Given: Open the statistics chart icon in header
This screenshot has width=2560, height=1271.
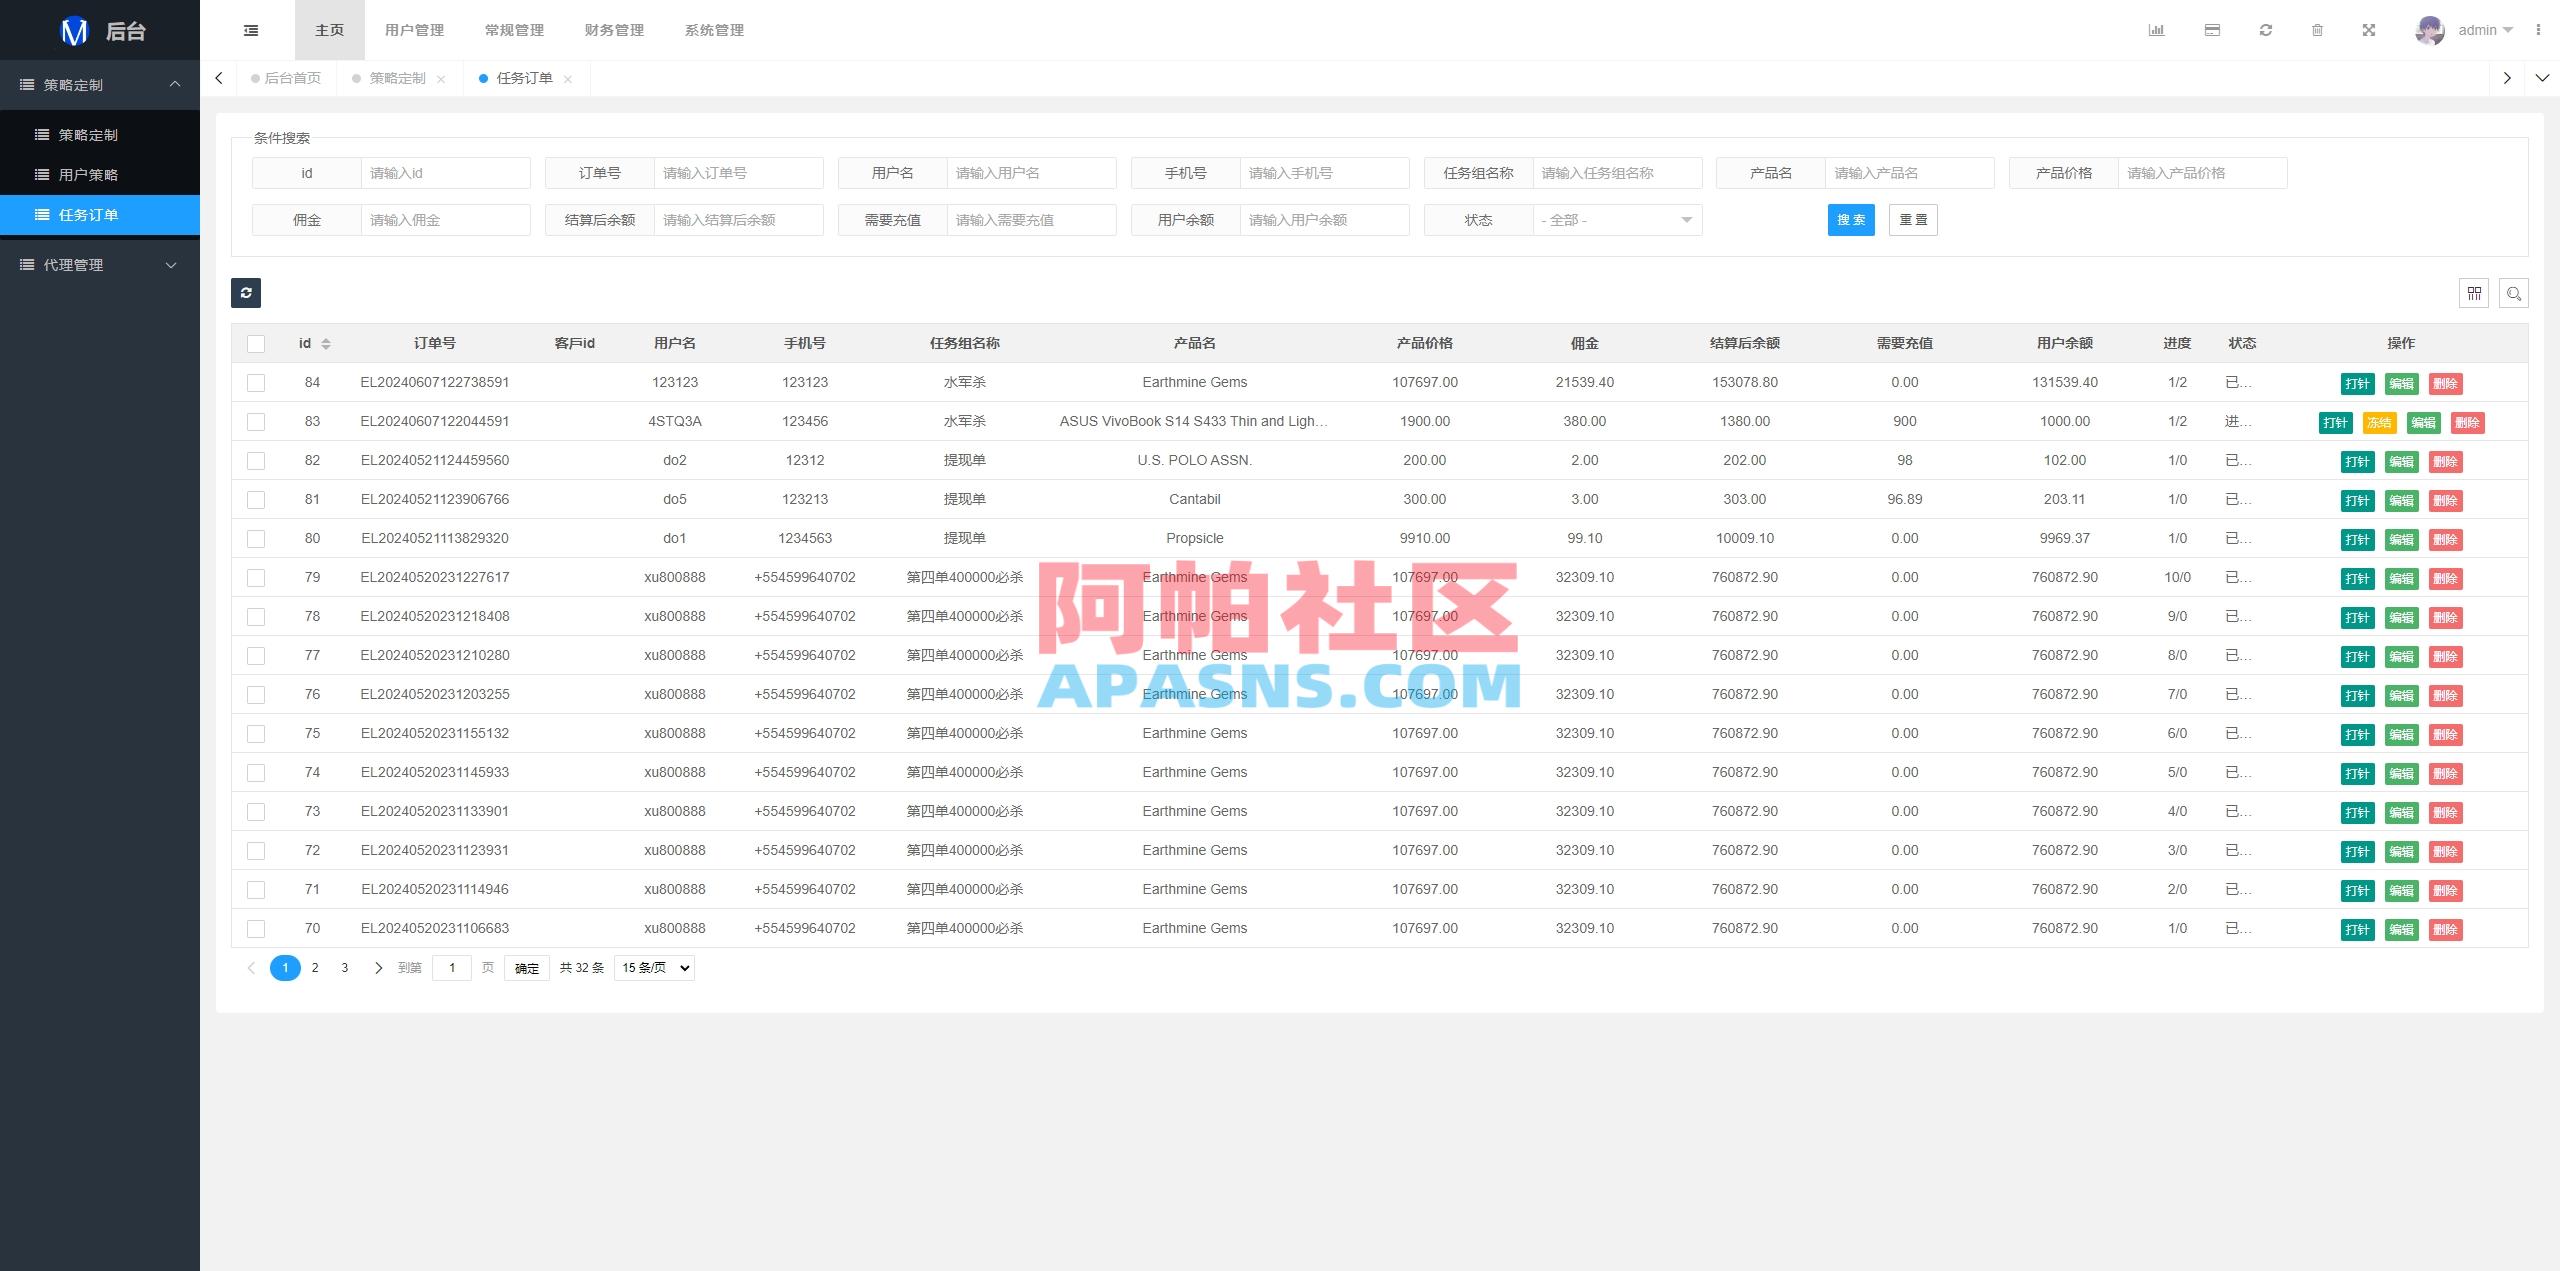Looking at the screenshot, I should pos(2157,30).
